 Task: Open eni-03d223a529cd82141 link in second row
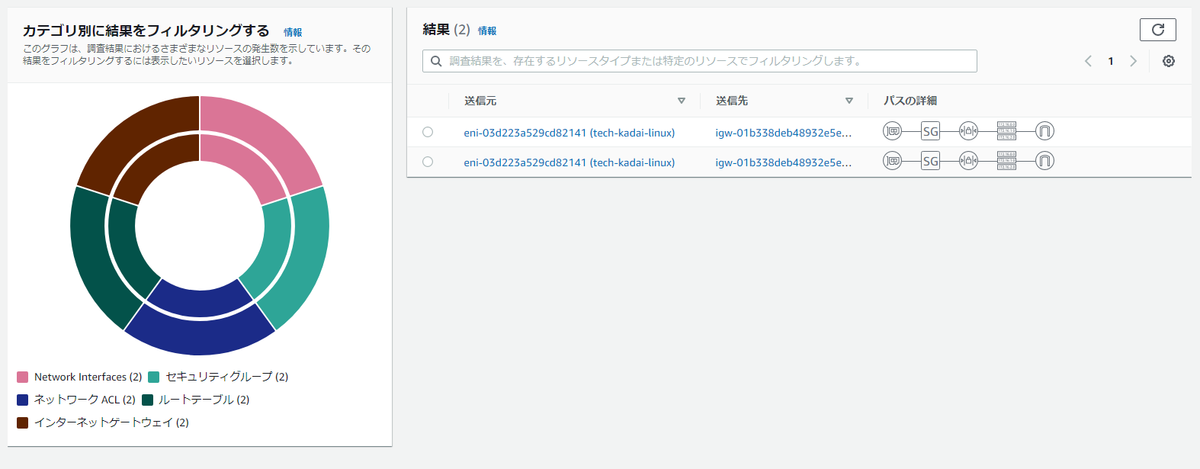tap(569, 162)
